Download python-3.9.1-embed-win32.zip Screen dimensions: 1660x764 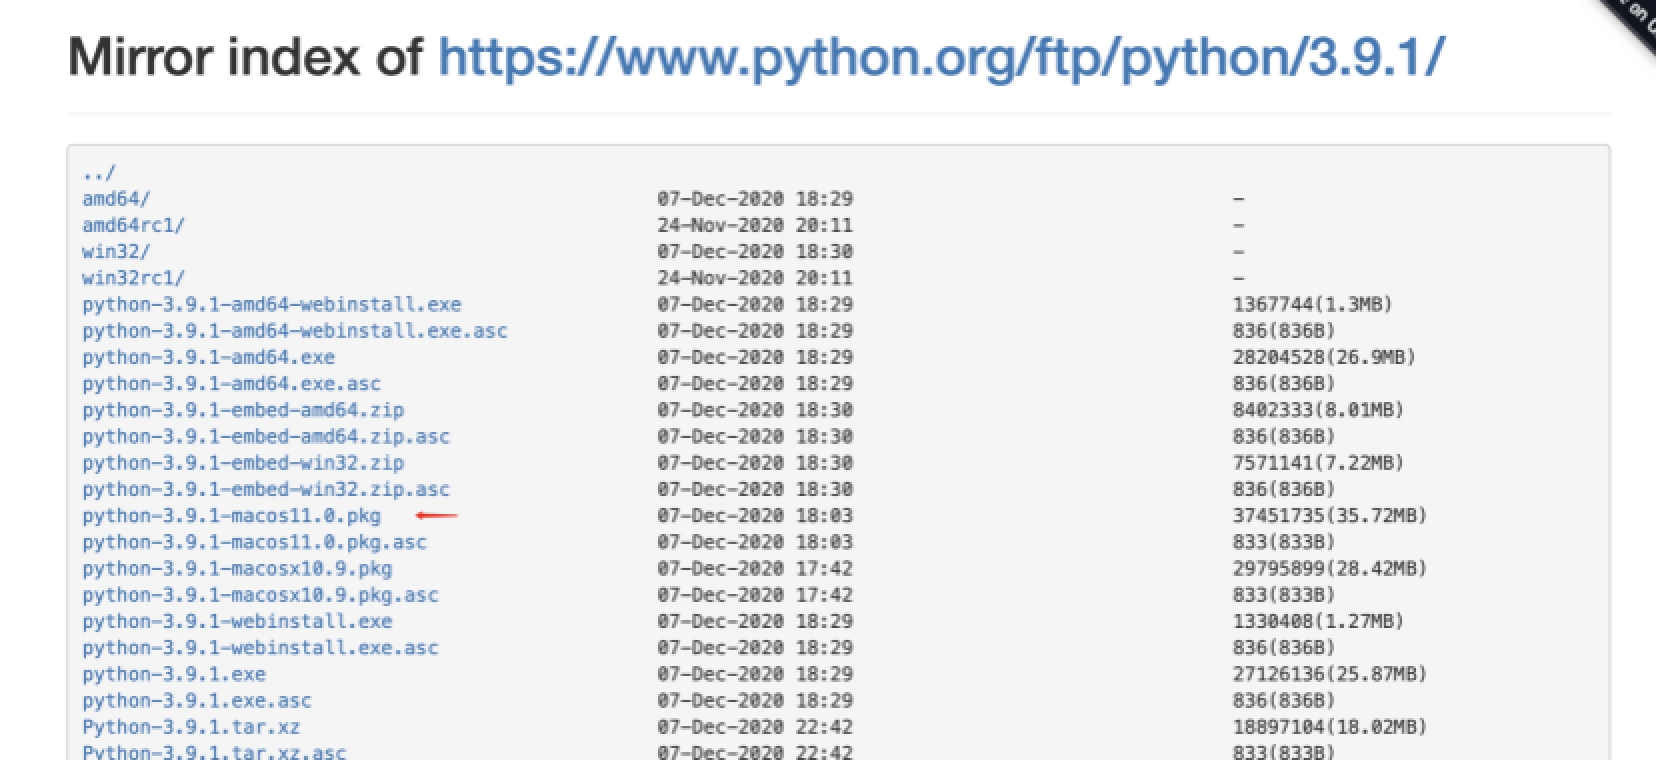(243, 463)
